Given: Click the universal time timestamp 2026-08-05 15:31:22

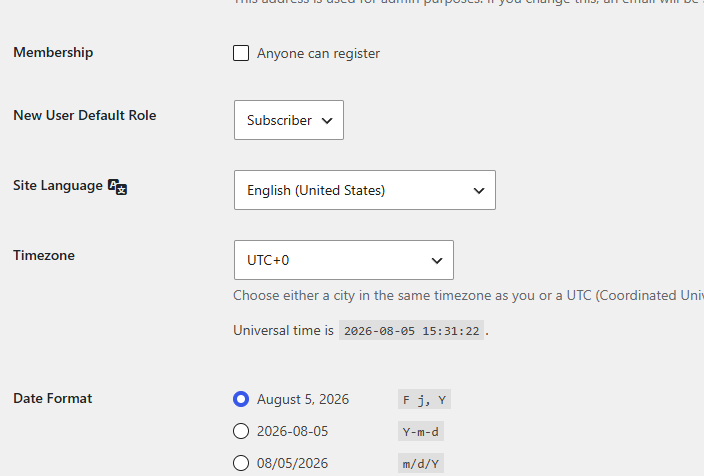Looking at the screenshot, I should [411, 331].
